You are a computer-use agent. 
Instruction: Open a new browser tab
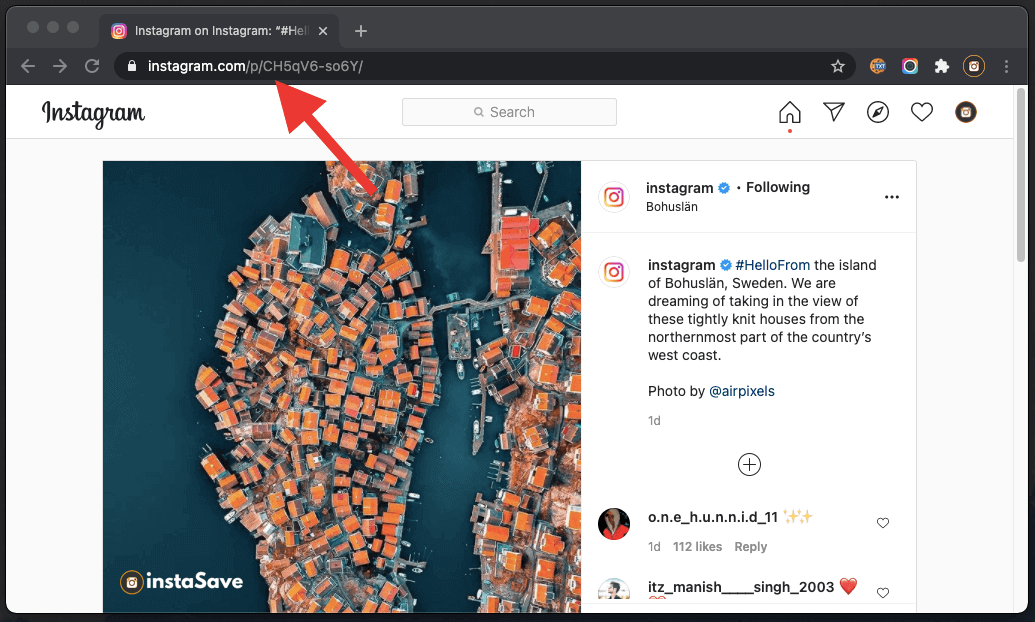360,30
